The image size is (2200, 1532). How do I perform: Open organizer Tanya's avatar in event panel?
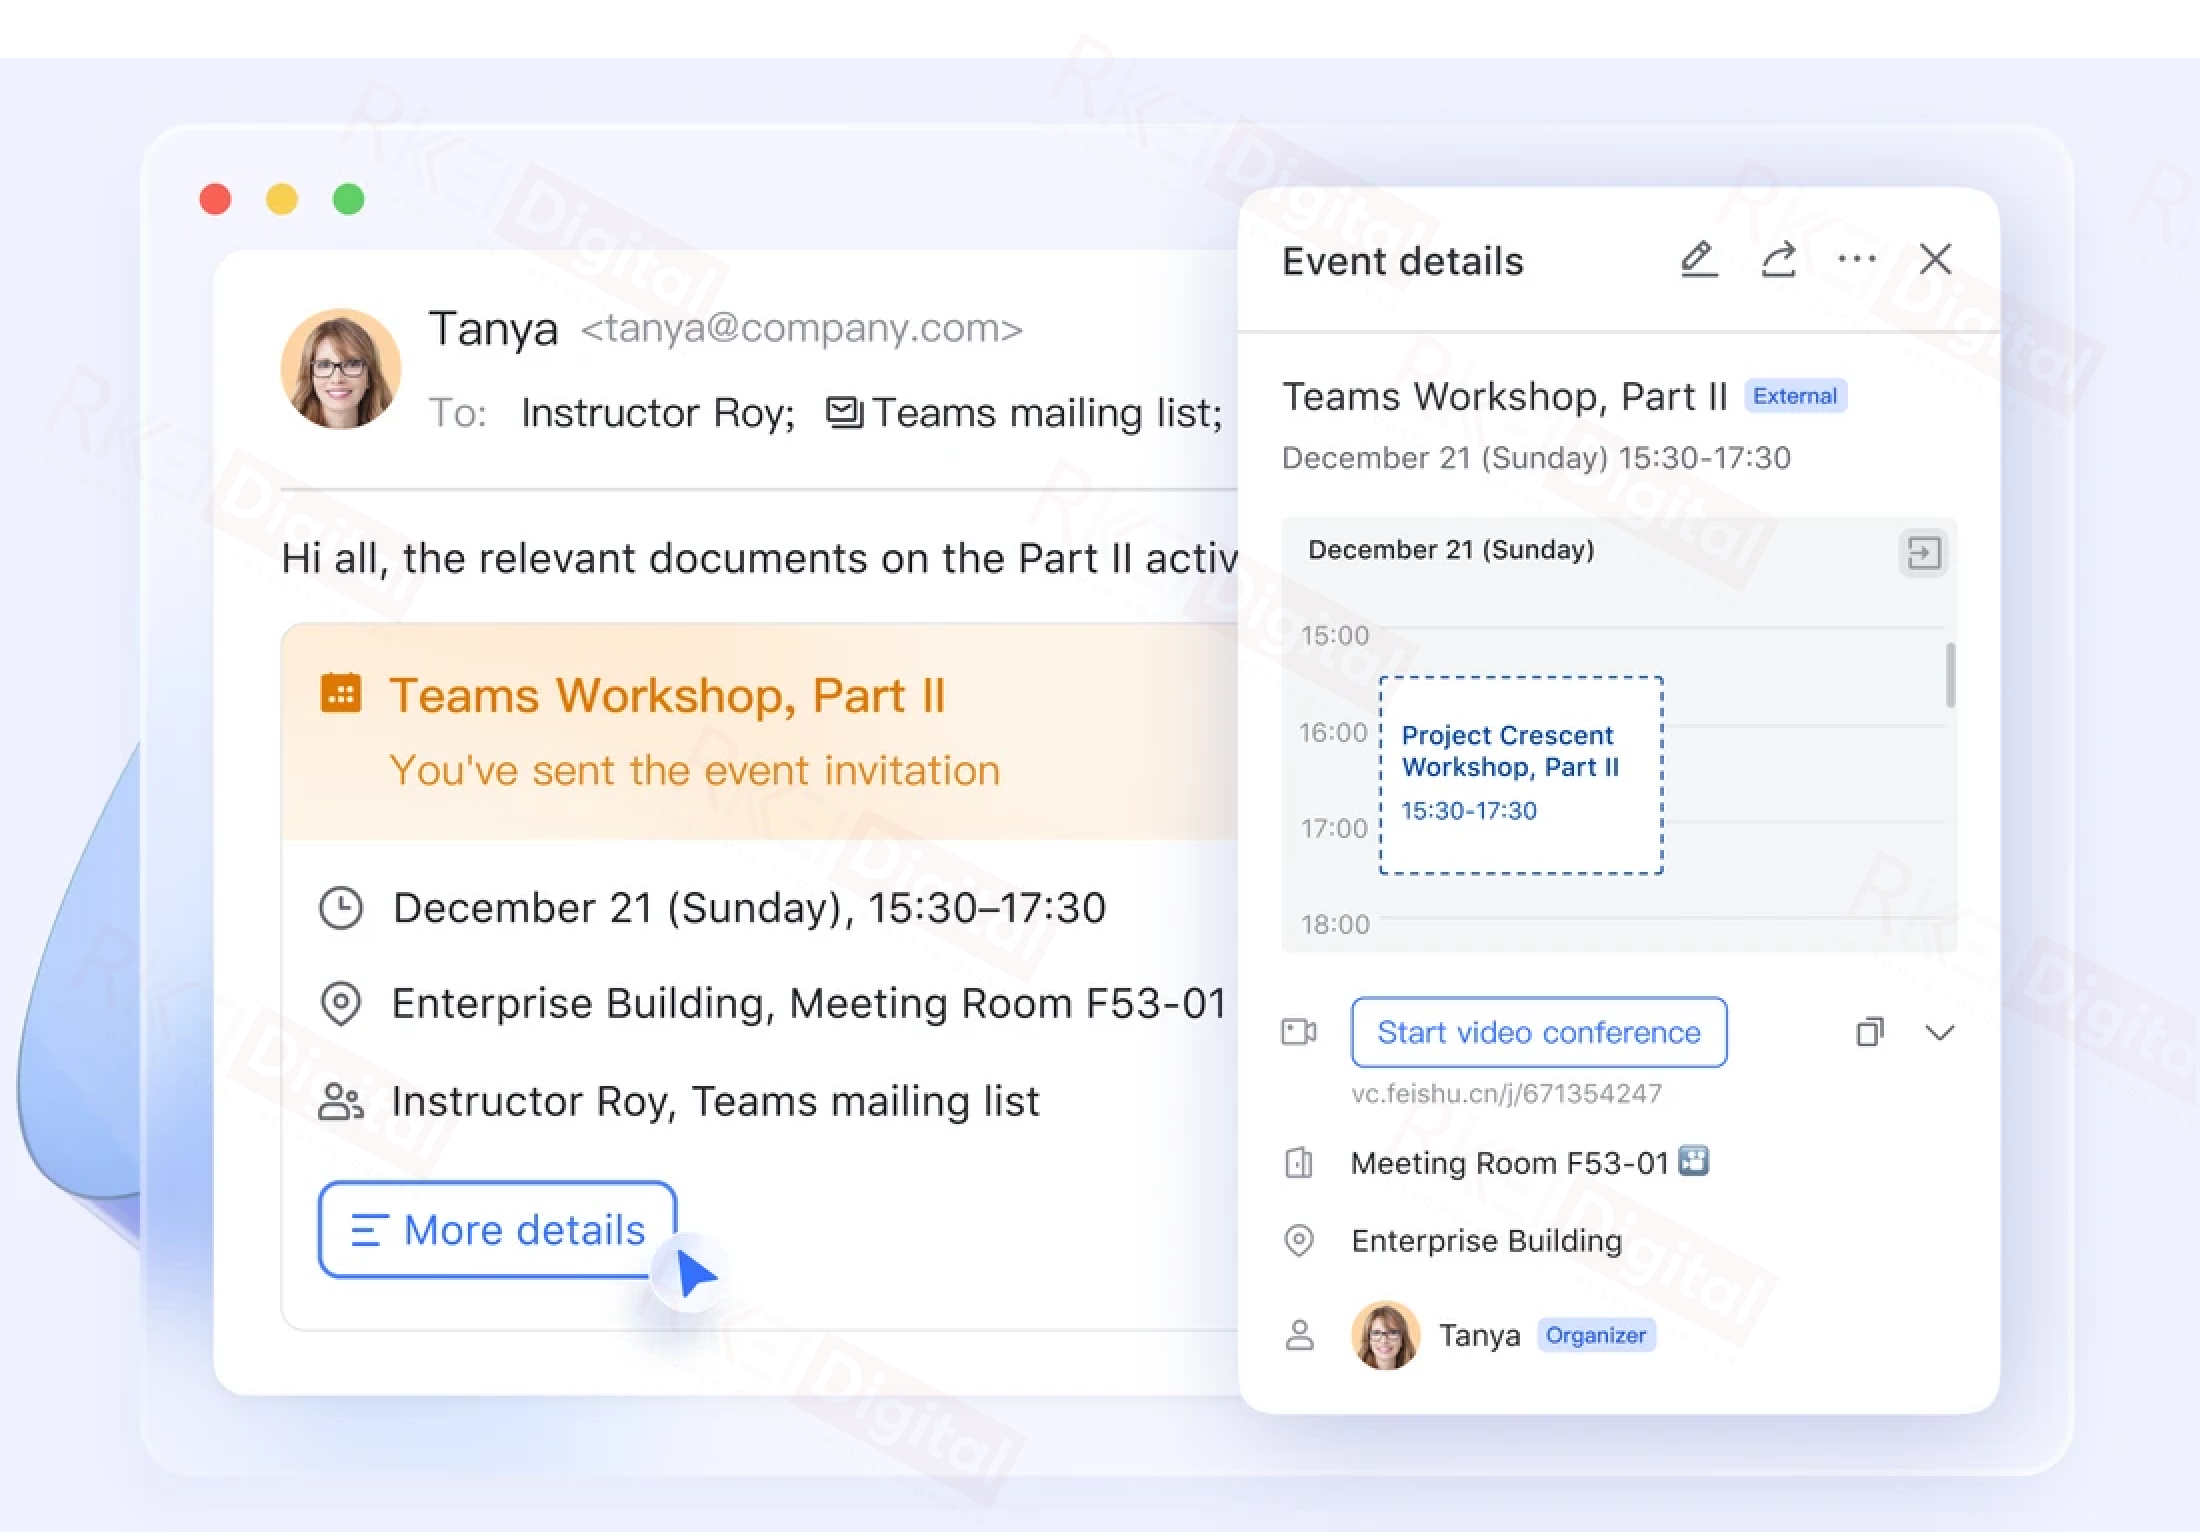(x=1385, y=1335)
